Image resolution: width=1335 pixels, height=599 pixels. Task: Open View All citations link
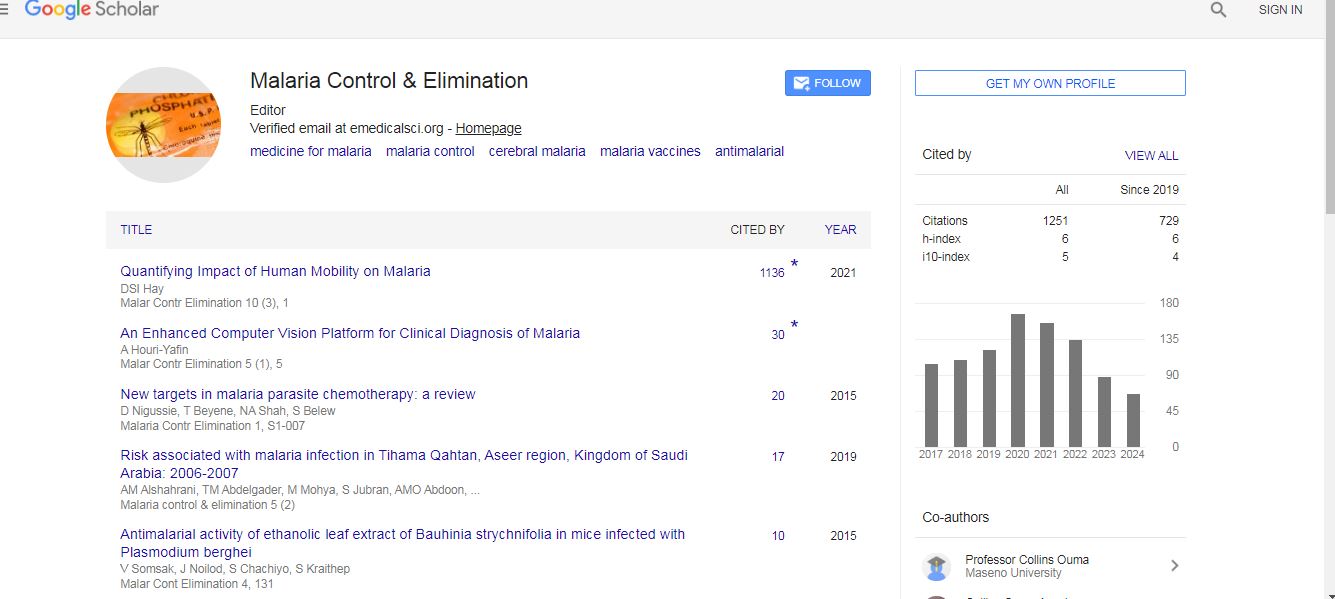click(1151, 156)
